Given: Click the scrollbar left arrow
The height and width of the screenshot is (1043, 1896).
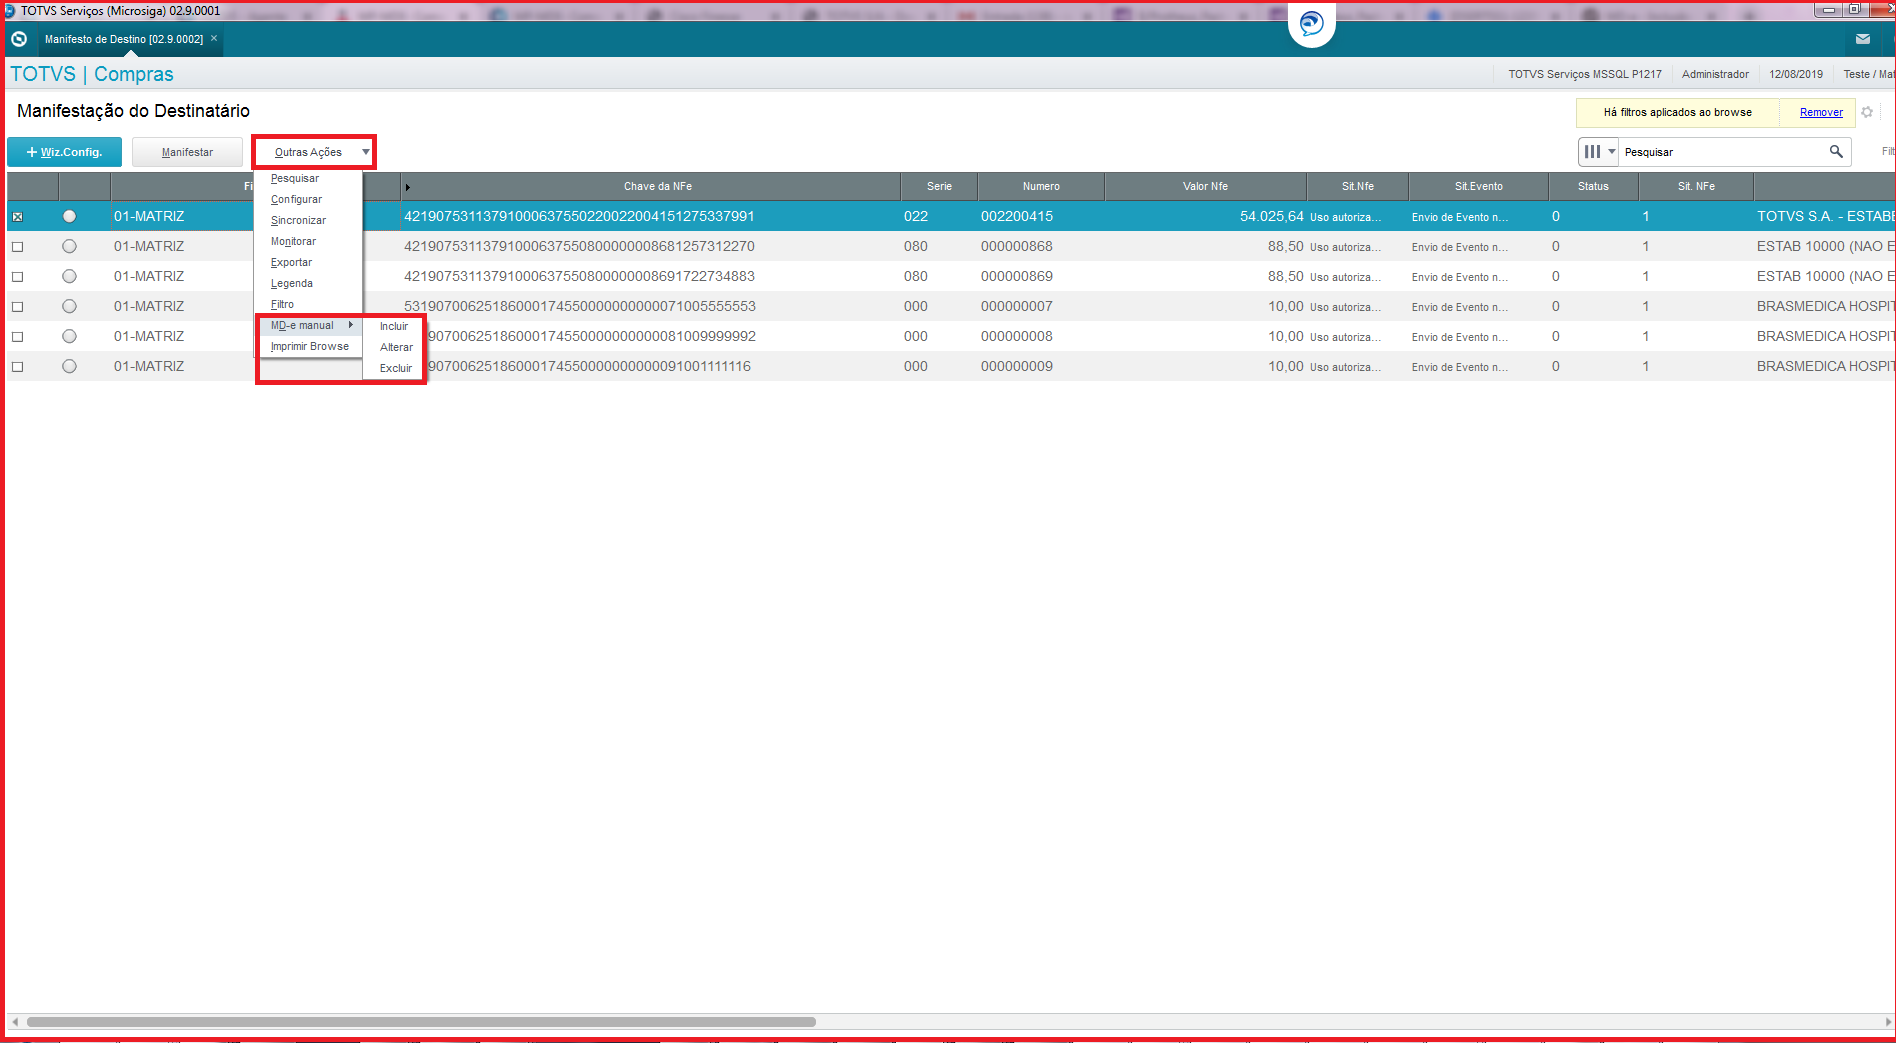Looking at the screenshot, I should [14, 1022].
